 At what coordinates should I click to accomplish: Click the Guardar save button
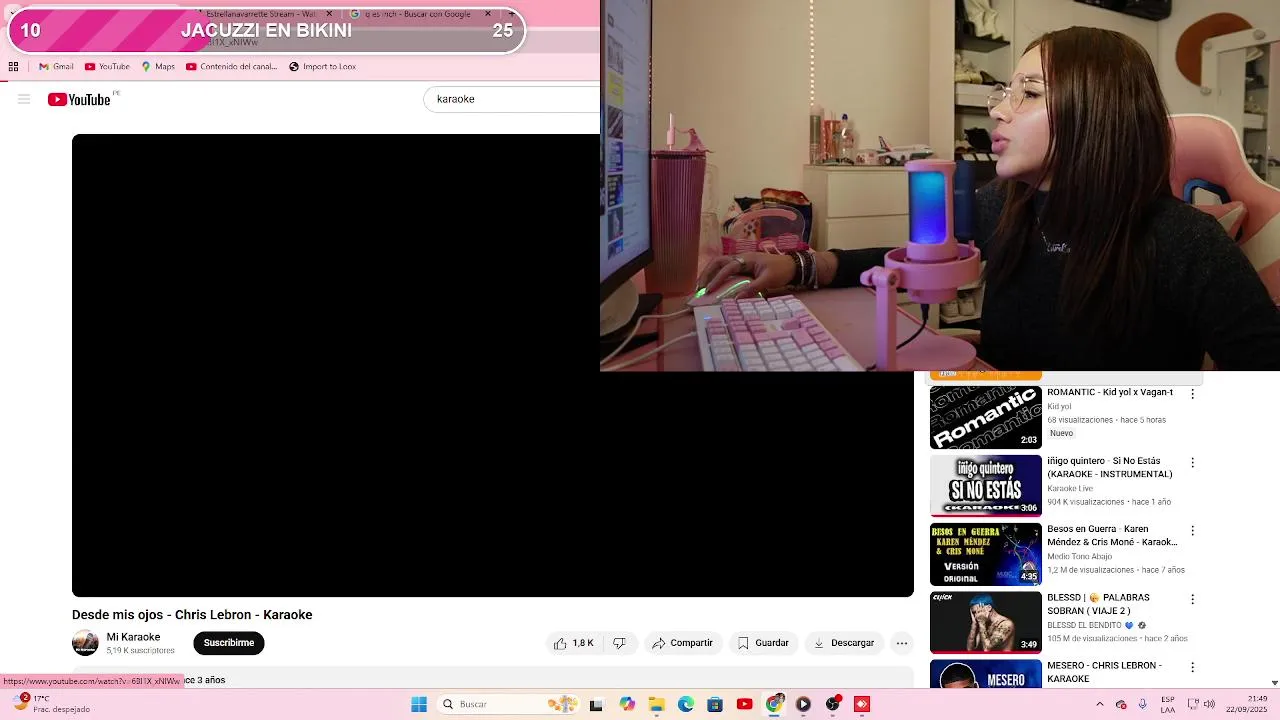(x=763, y=643)
